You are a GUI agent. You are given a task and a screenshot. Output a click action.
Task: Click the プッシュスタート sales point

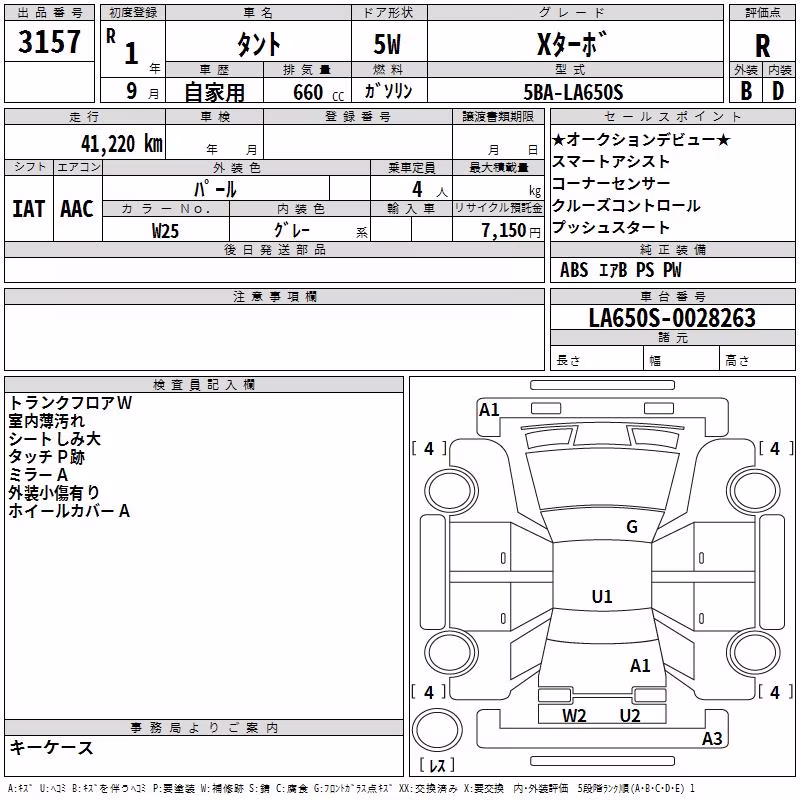[x=611, y=227]
